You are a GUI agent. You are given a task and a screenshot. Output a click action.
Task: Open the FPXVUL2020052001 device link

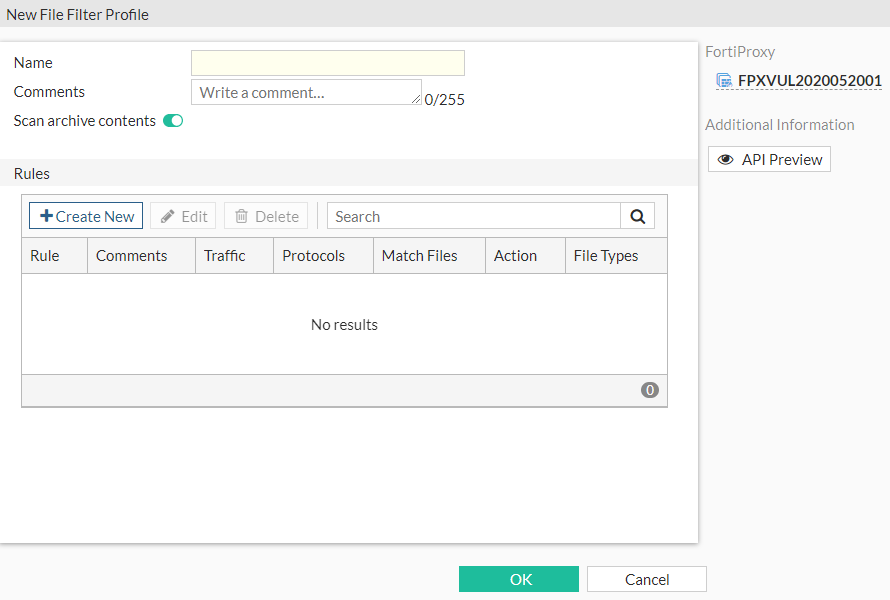(799, 80)
